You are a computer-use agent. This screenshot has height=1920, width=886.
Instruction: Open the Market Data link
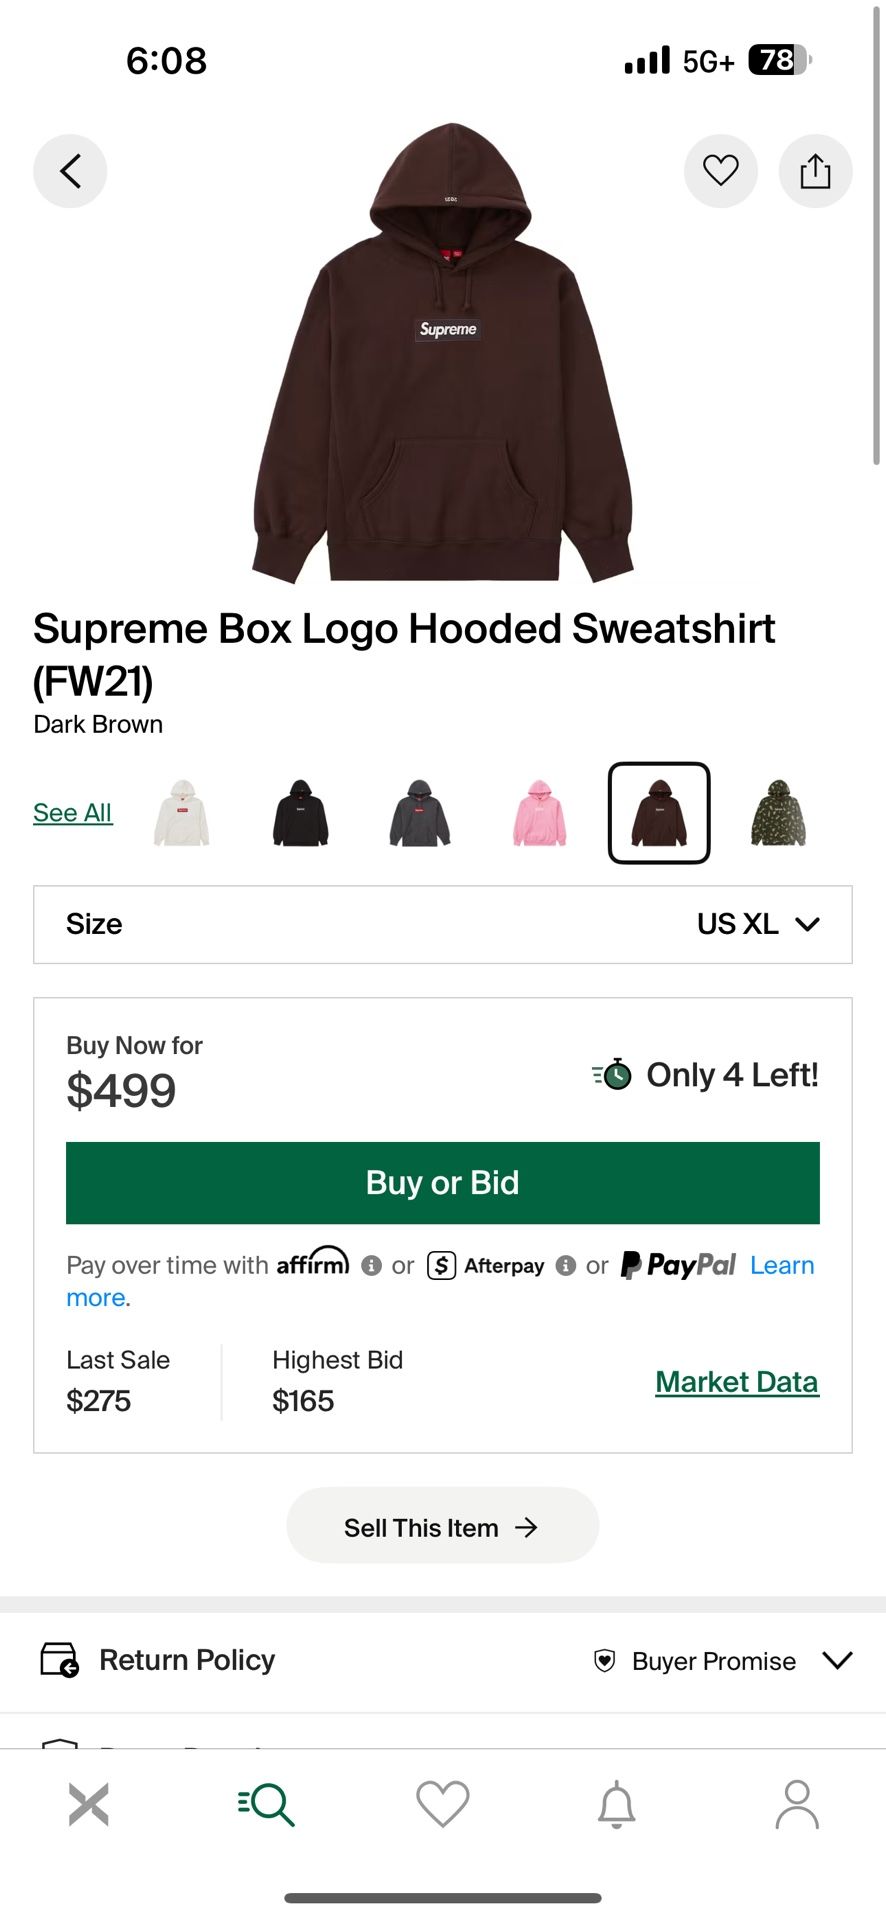coord(737,1382)
